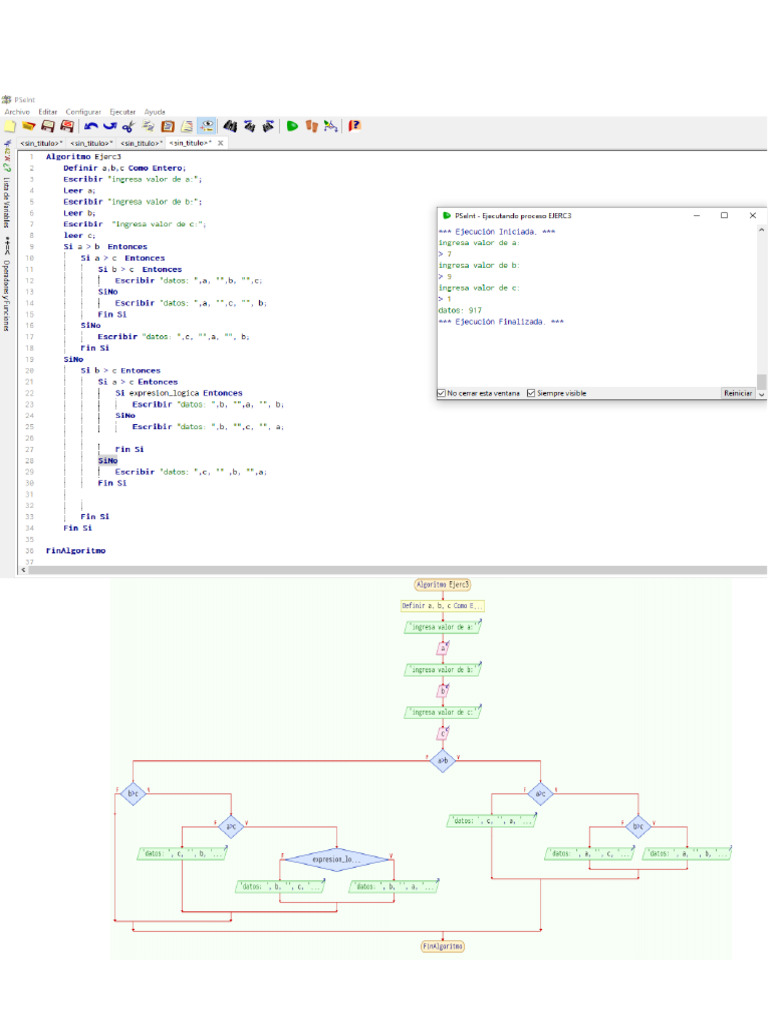The height and width of the screenshot is (1024, 768).
Task: Switch to the first <sin_titulo> tab
Action: pos(40,143)
